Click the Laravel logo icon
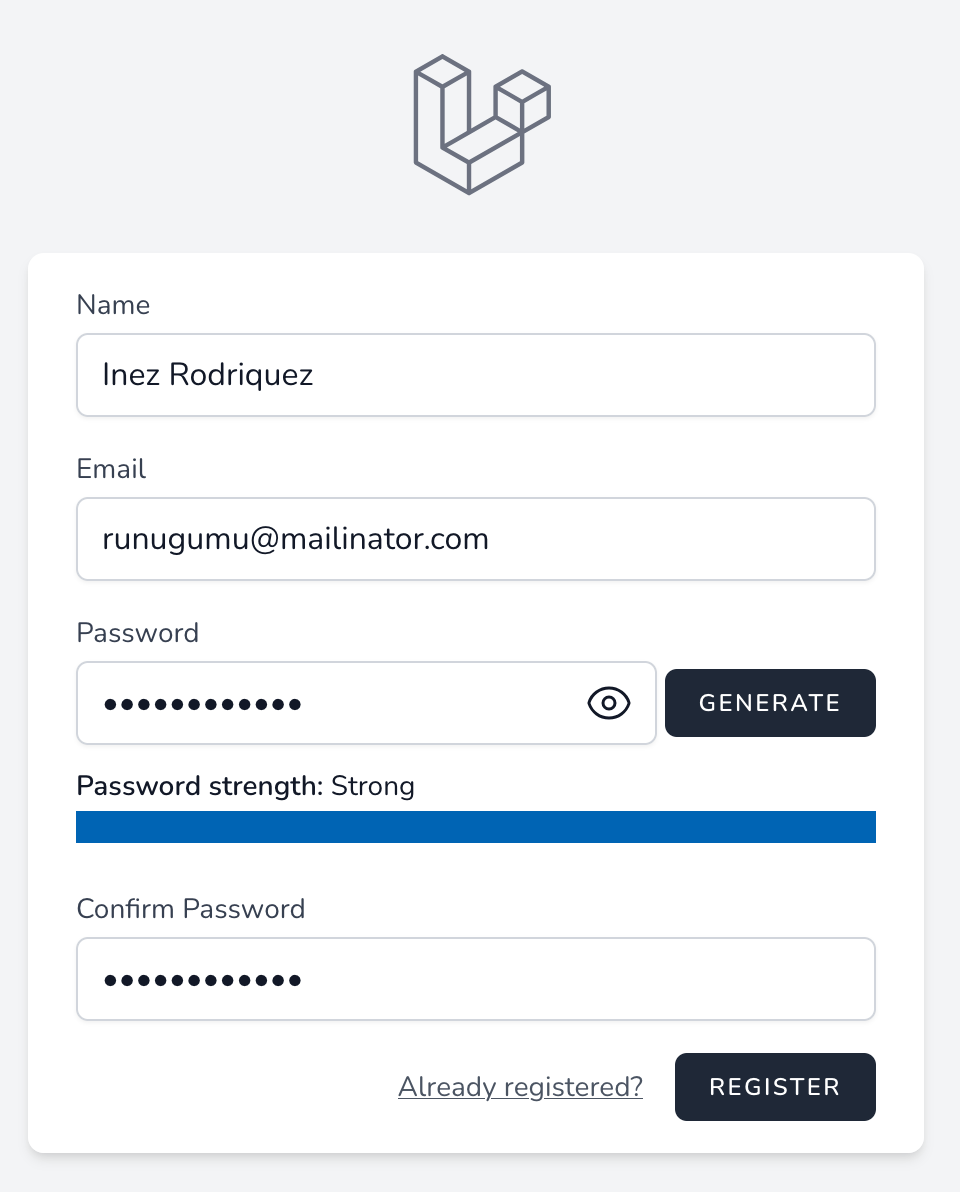Screen dimensions: 960x1192 (481, 125)
